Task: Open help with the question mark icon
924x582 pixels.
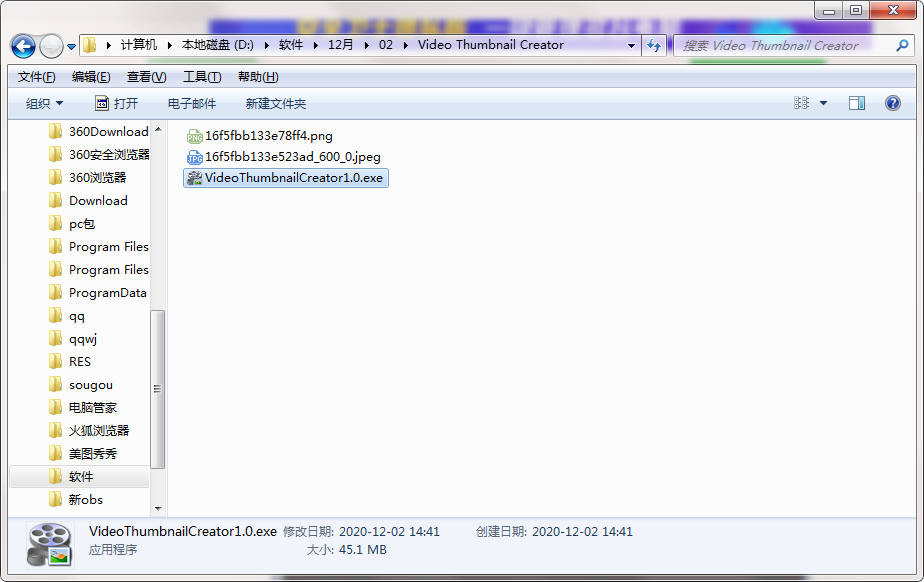Action: (x=893, y=103)
